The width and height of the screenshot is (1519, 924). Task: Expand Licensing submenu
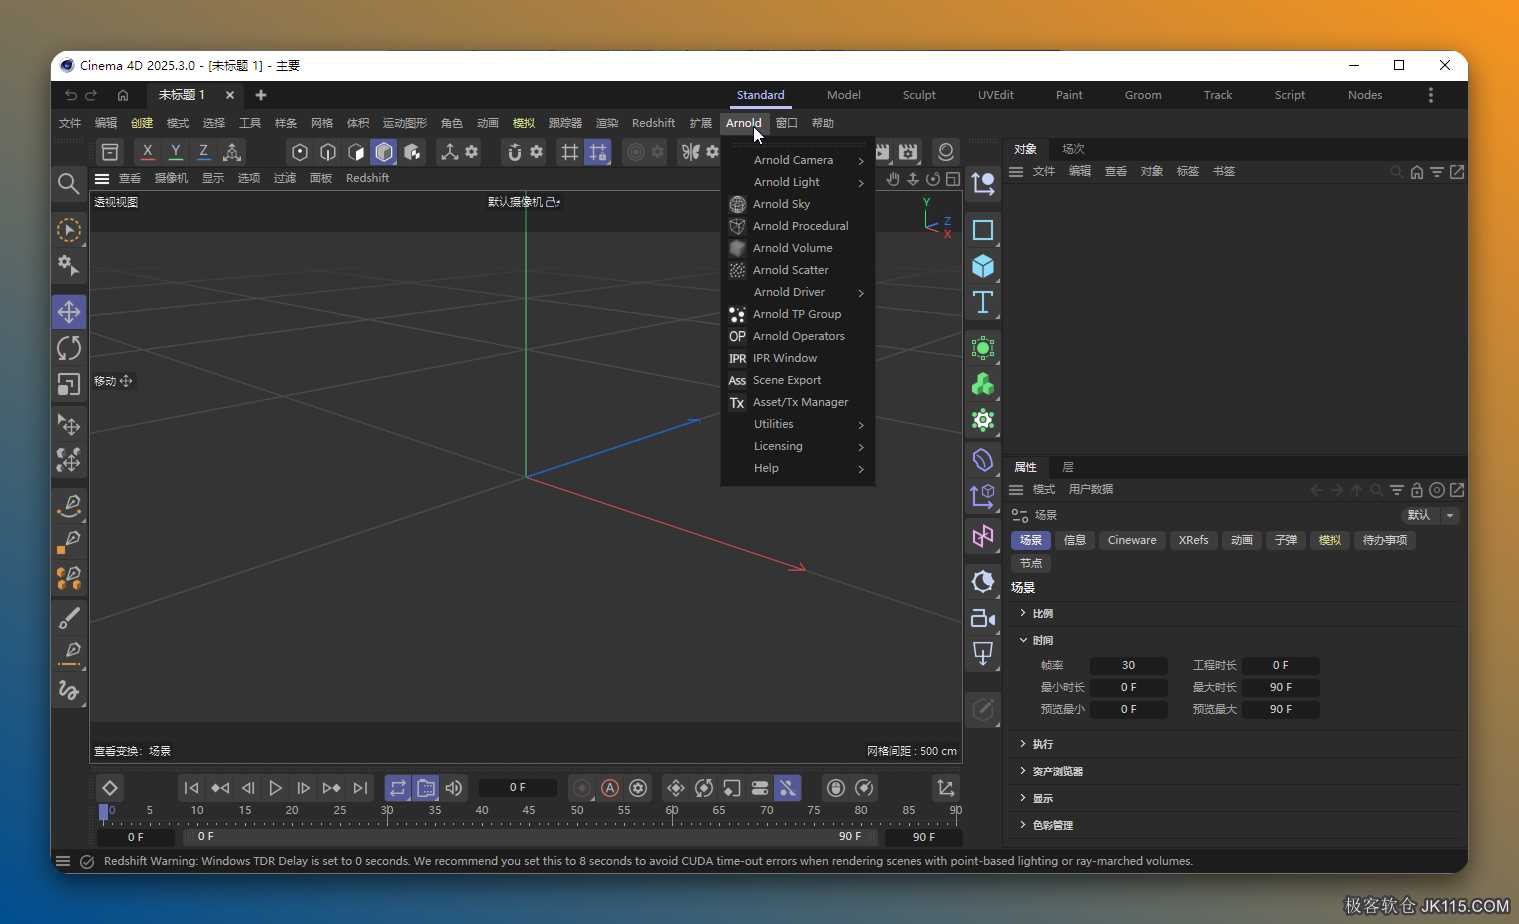(x=798, y=446)
